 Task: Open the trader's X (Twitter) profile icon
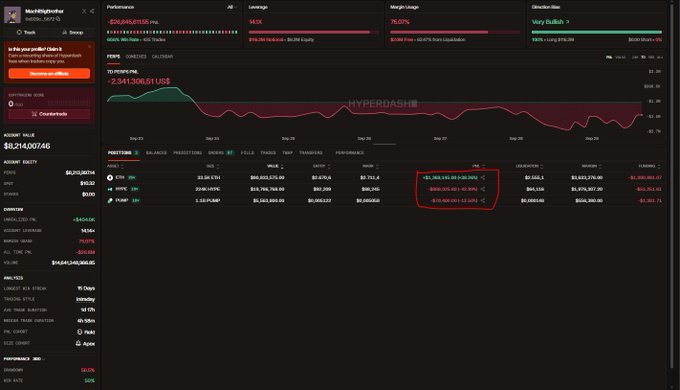(x=84, y=11)
